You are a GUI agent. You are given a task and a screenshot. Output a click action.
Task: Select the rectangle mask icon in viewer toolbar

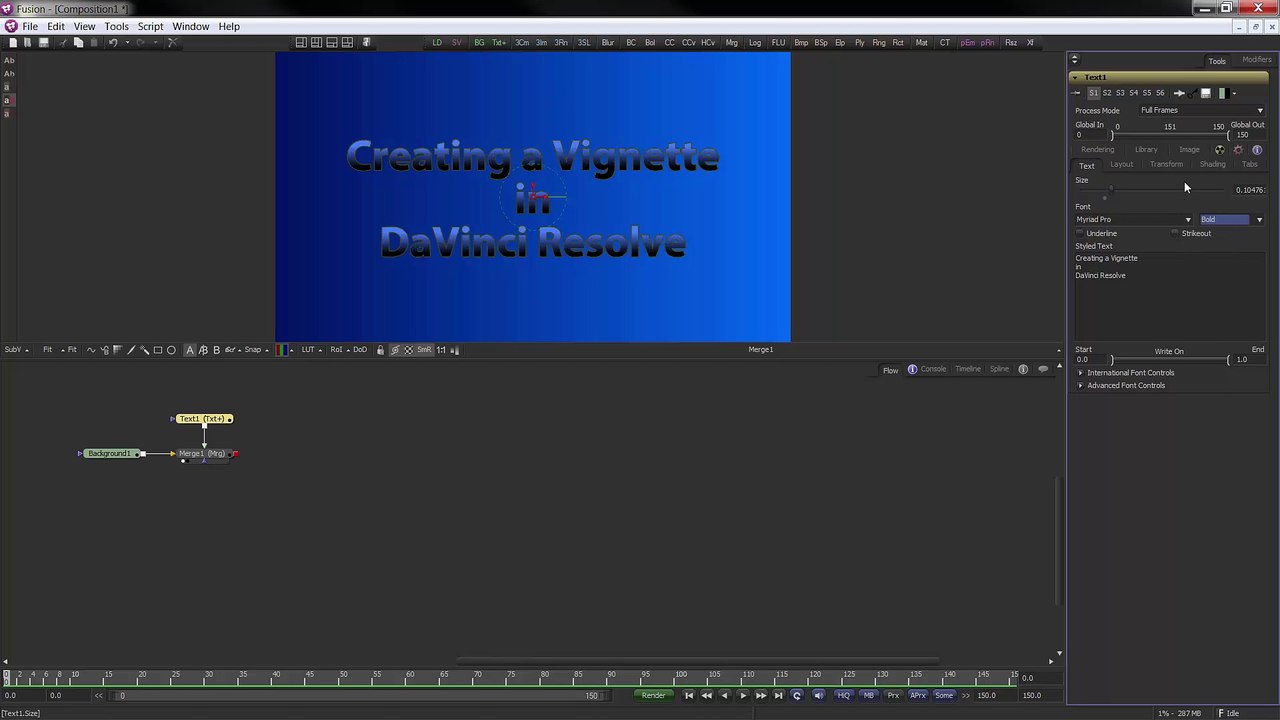click(x=158, y=350)
